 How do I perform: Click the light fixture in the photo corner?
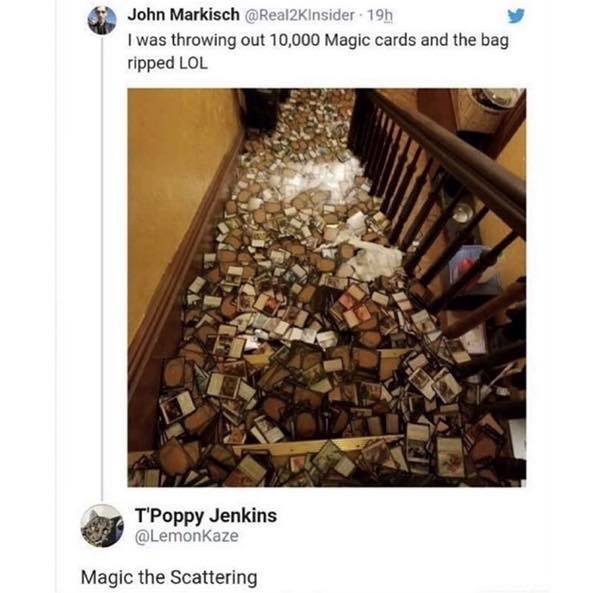coord(497,98)
